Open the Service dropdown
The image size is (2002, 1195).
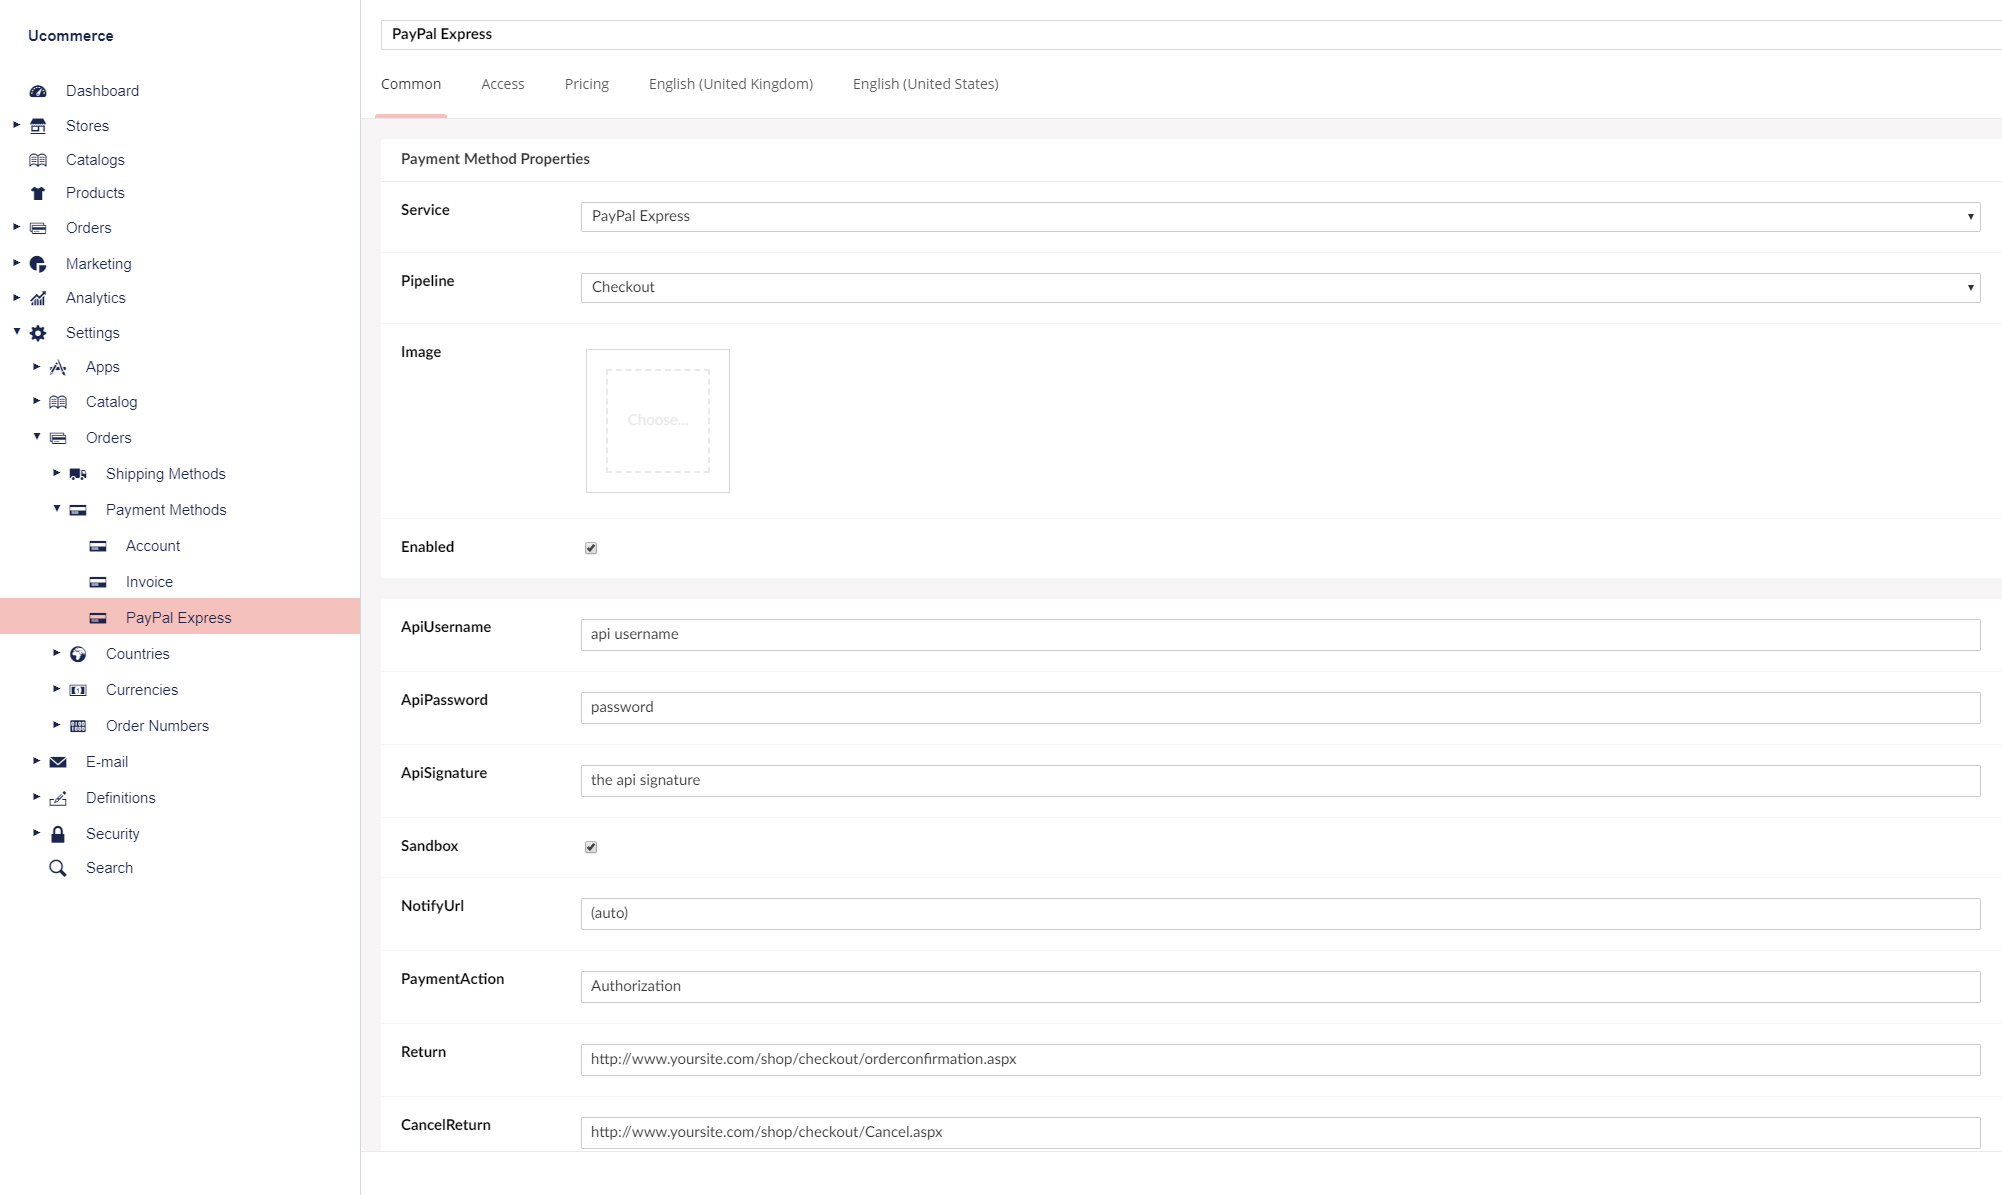pyautogui.click(x=1280, y=217)
